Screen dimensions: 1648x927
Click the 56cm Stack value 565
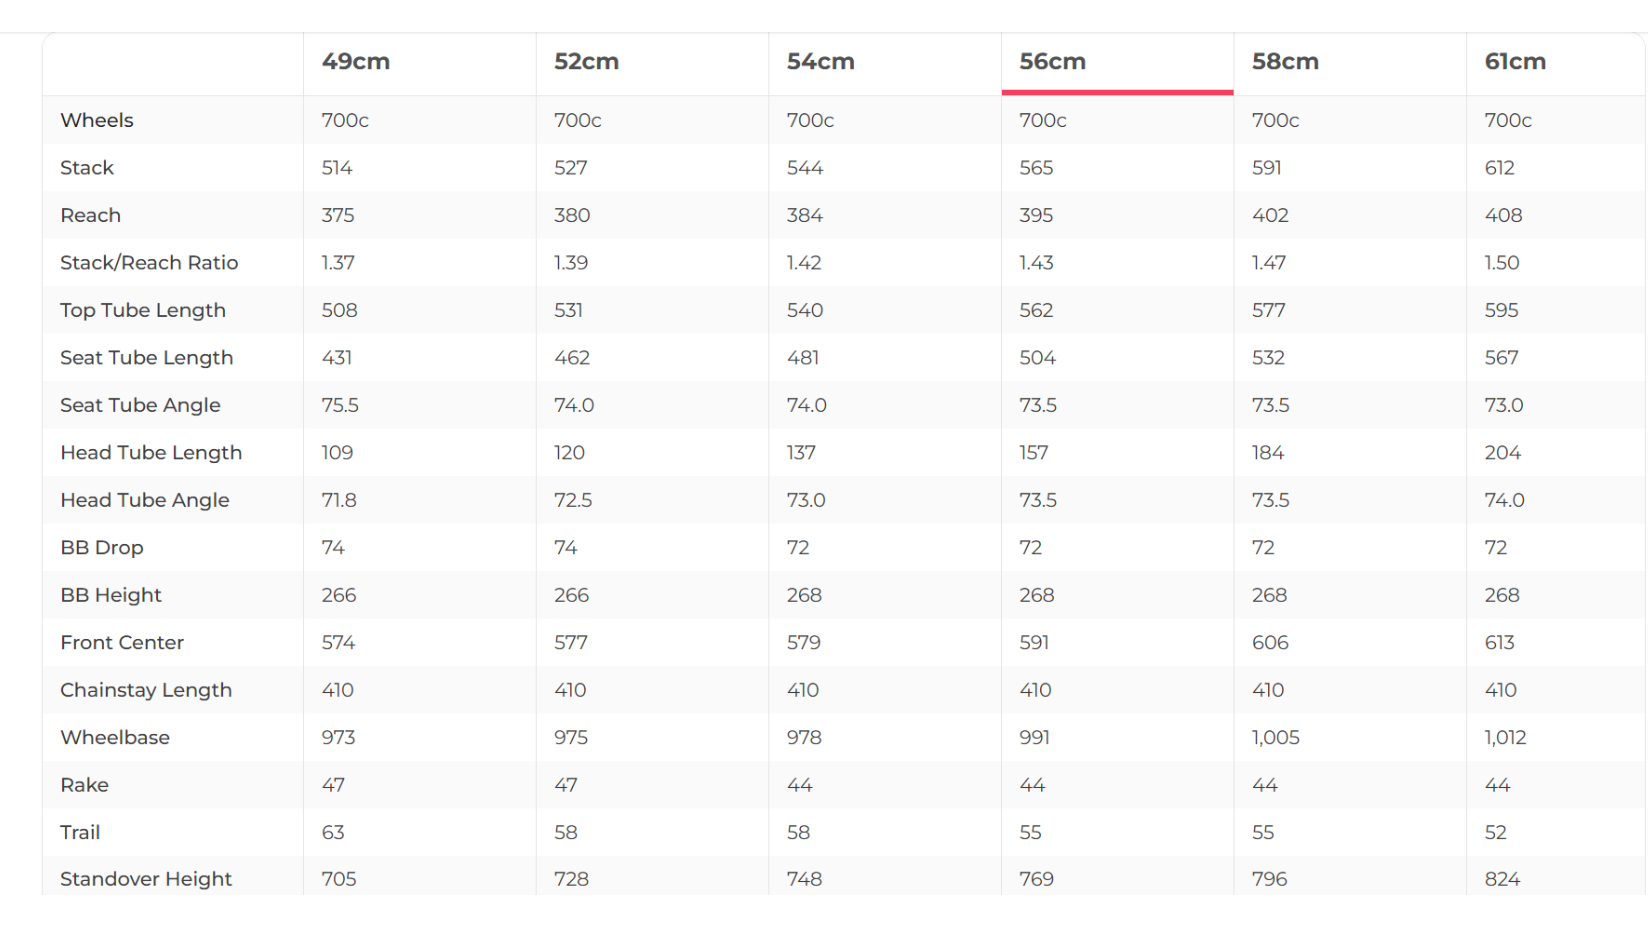pos(1037,168)
